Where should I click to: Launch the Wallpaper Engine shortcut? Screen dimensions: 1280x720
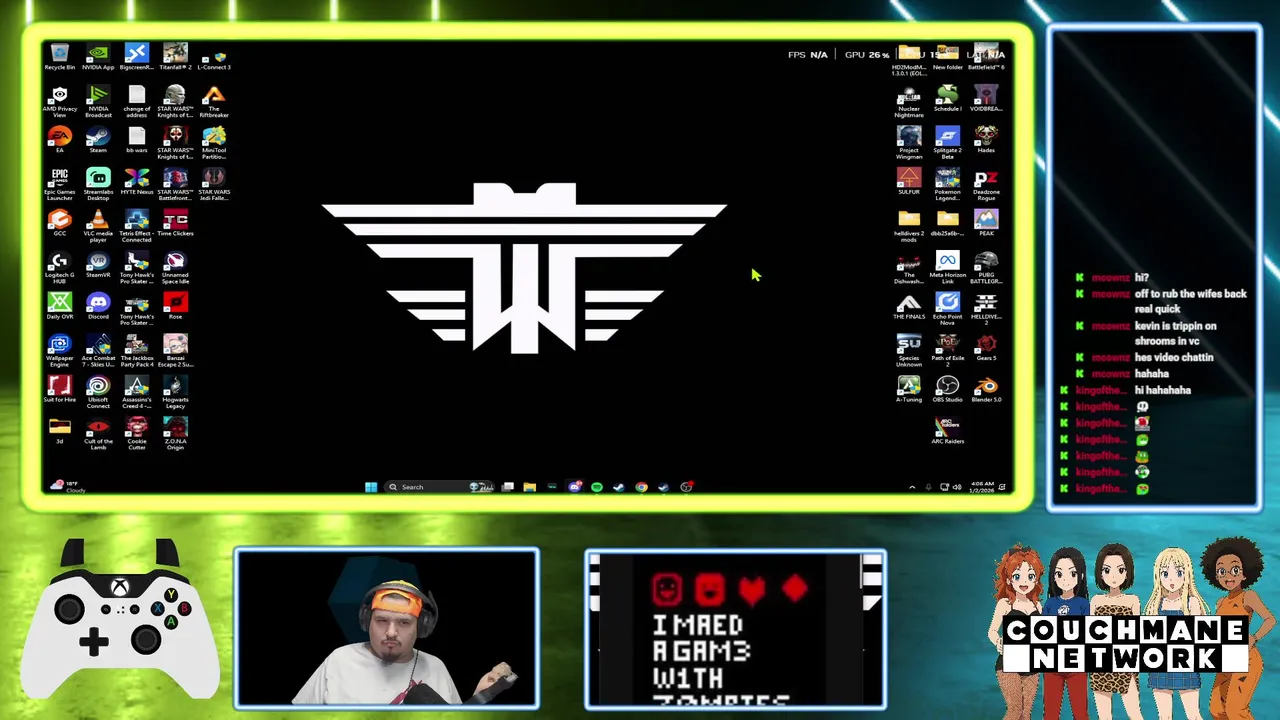60,351
